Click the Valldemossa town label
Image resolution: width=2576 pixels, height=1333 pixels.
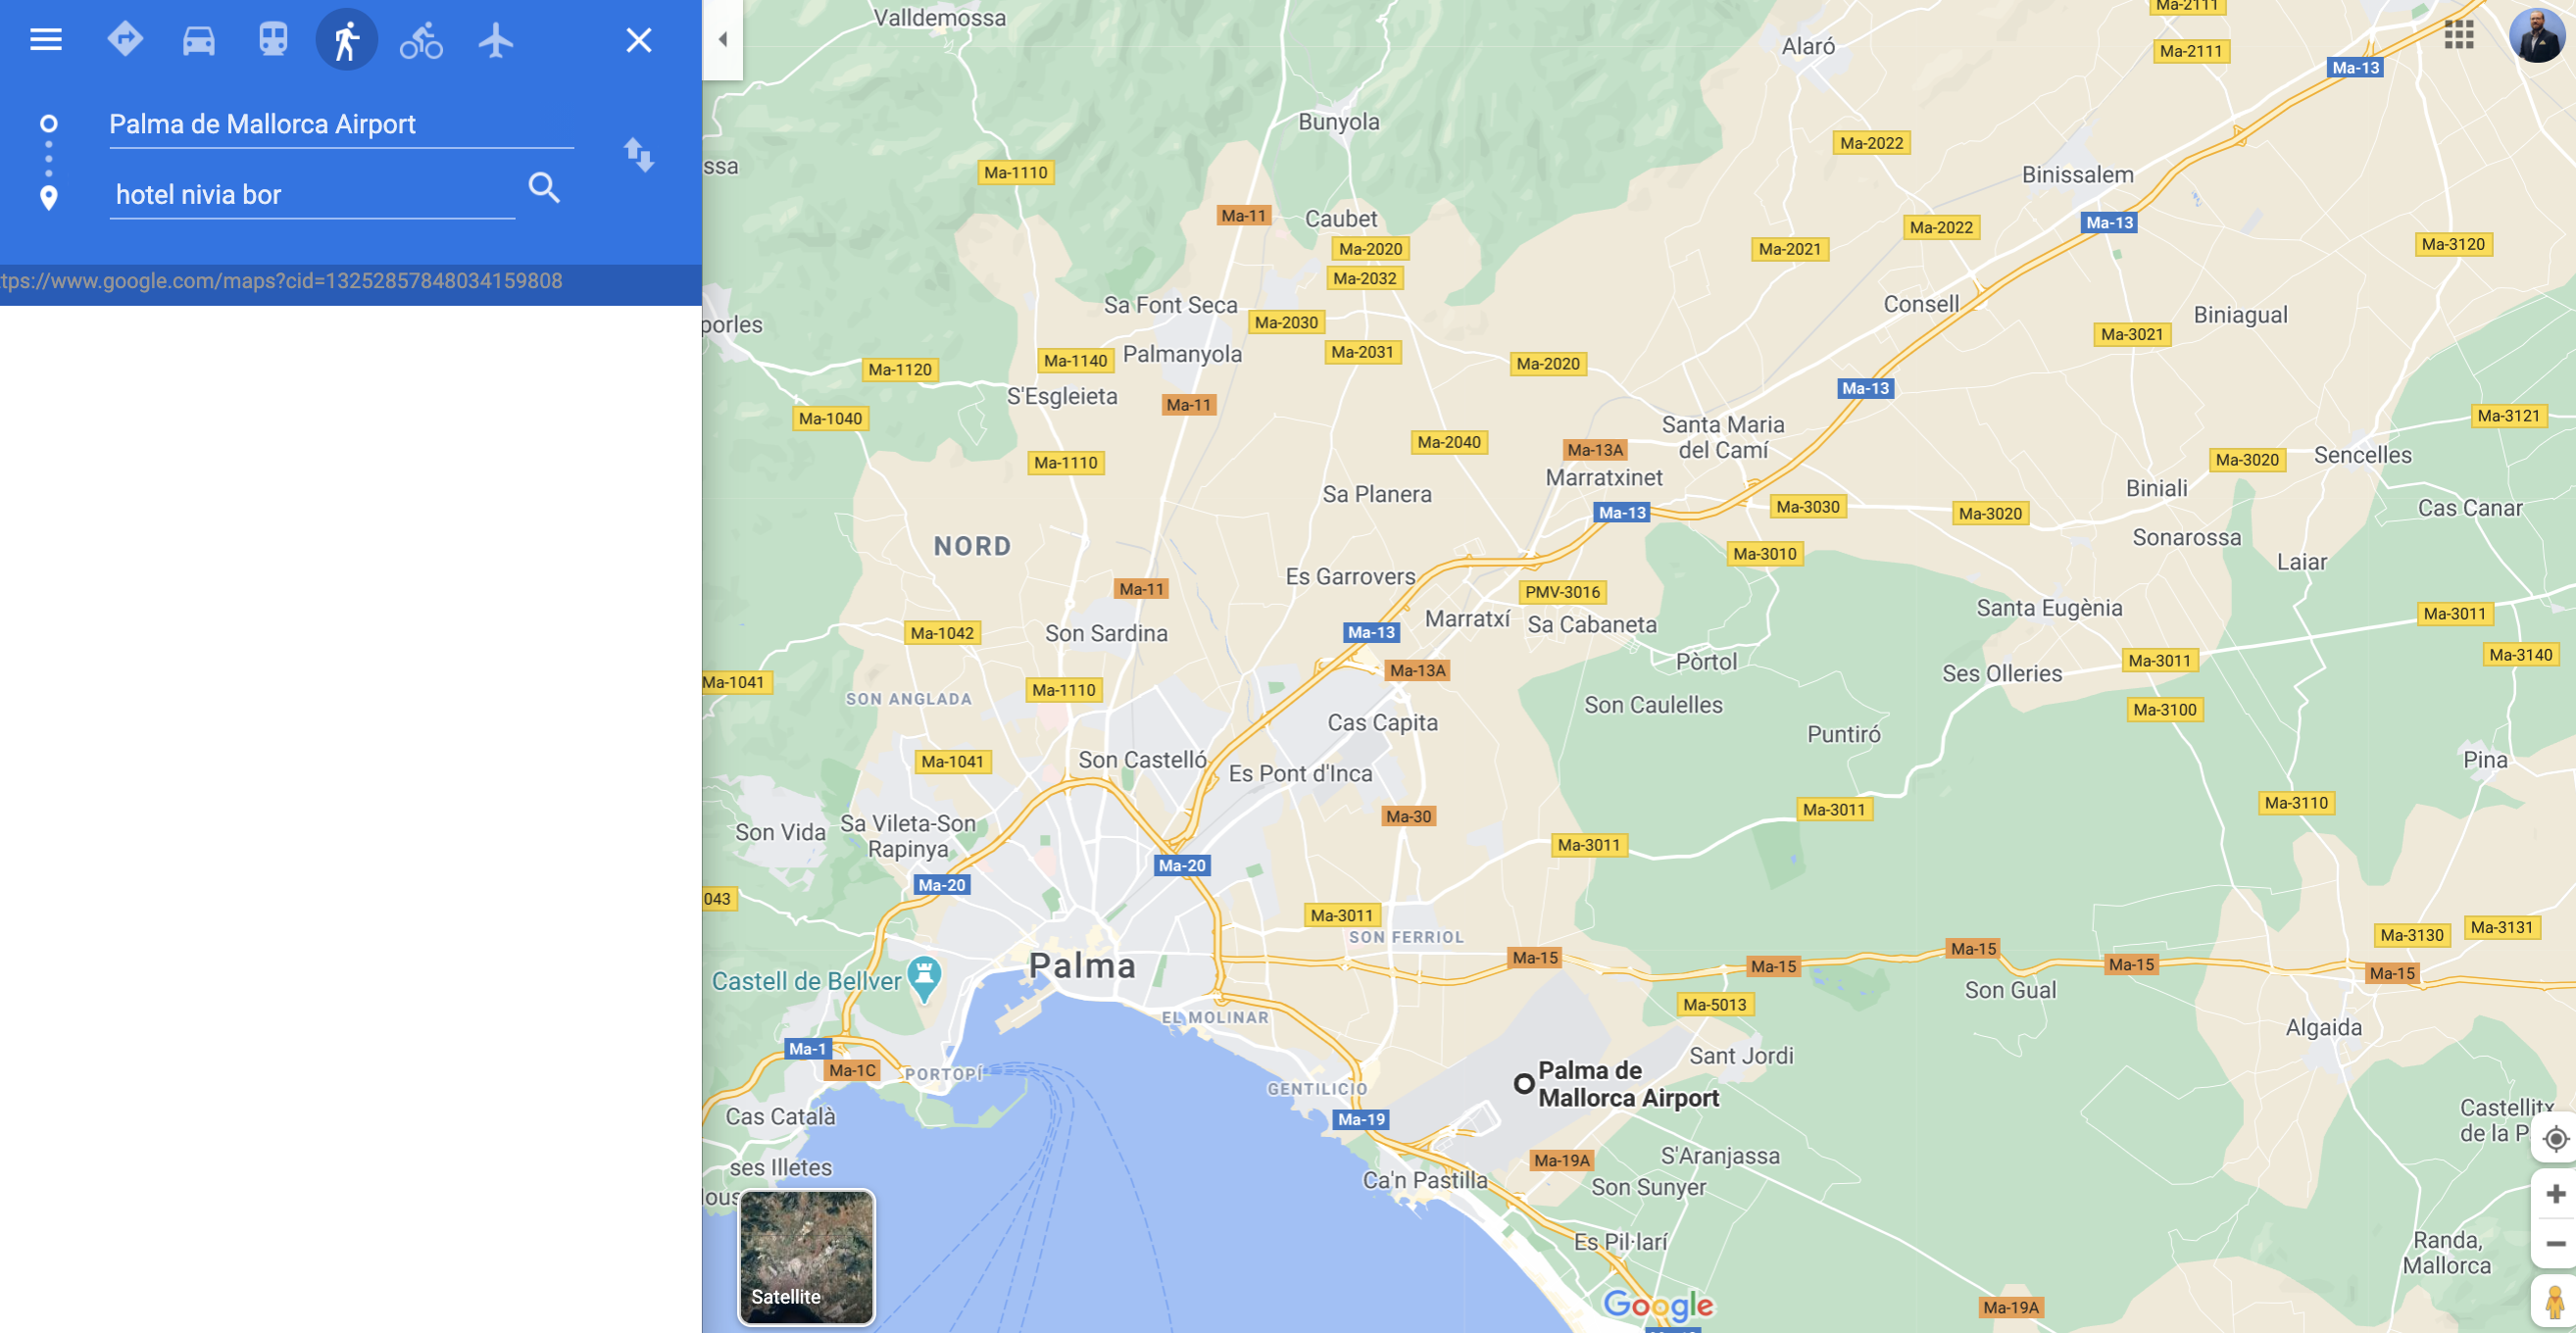[x=940, y=17]
